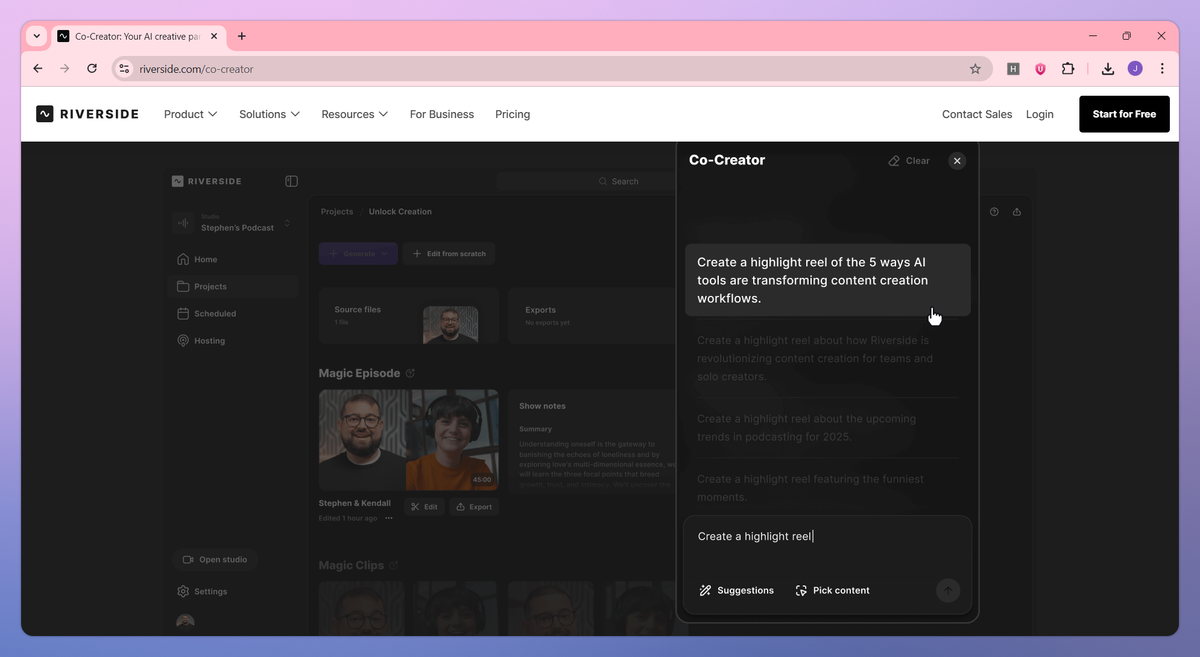Bookmark this page with the star icon
The image size is (1200, 657).
[x=975, y=69]
